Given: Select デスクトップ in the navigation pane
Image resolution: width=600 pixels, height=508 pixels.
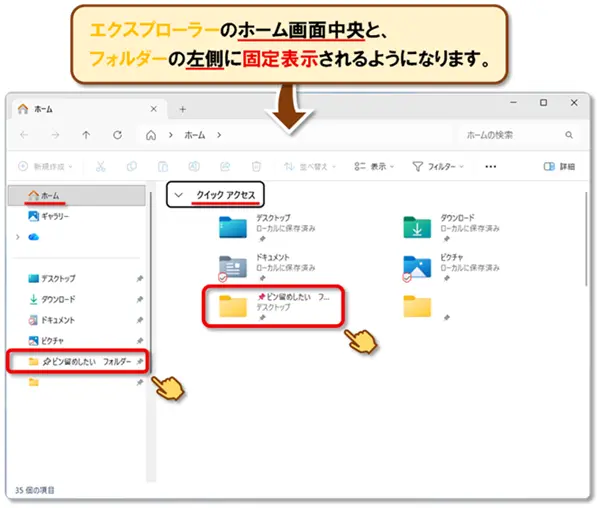Looking at the screenshot, I should 77,278.
